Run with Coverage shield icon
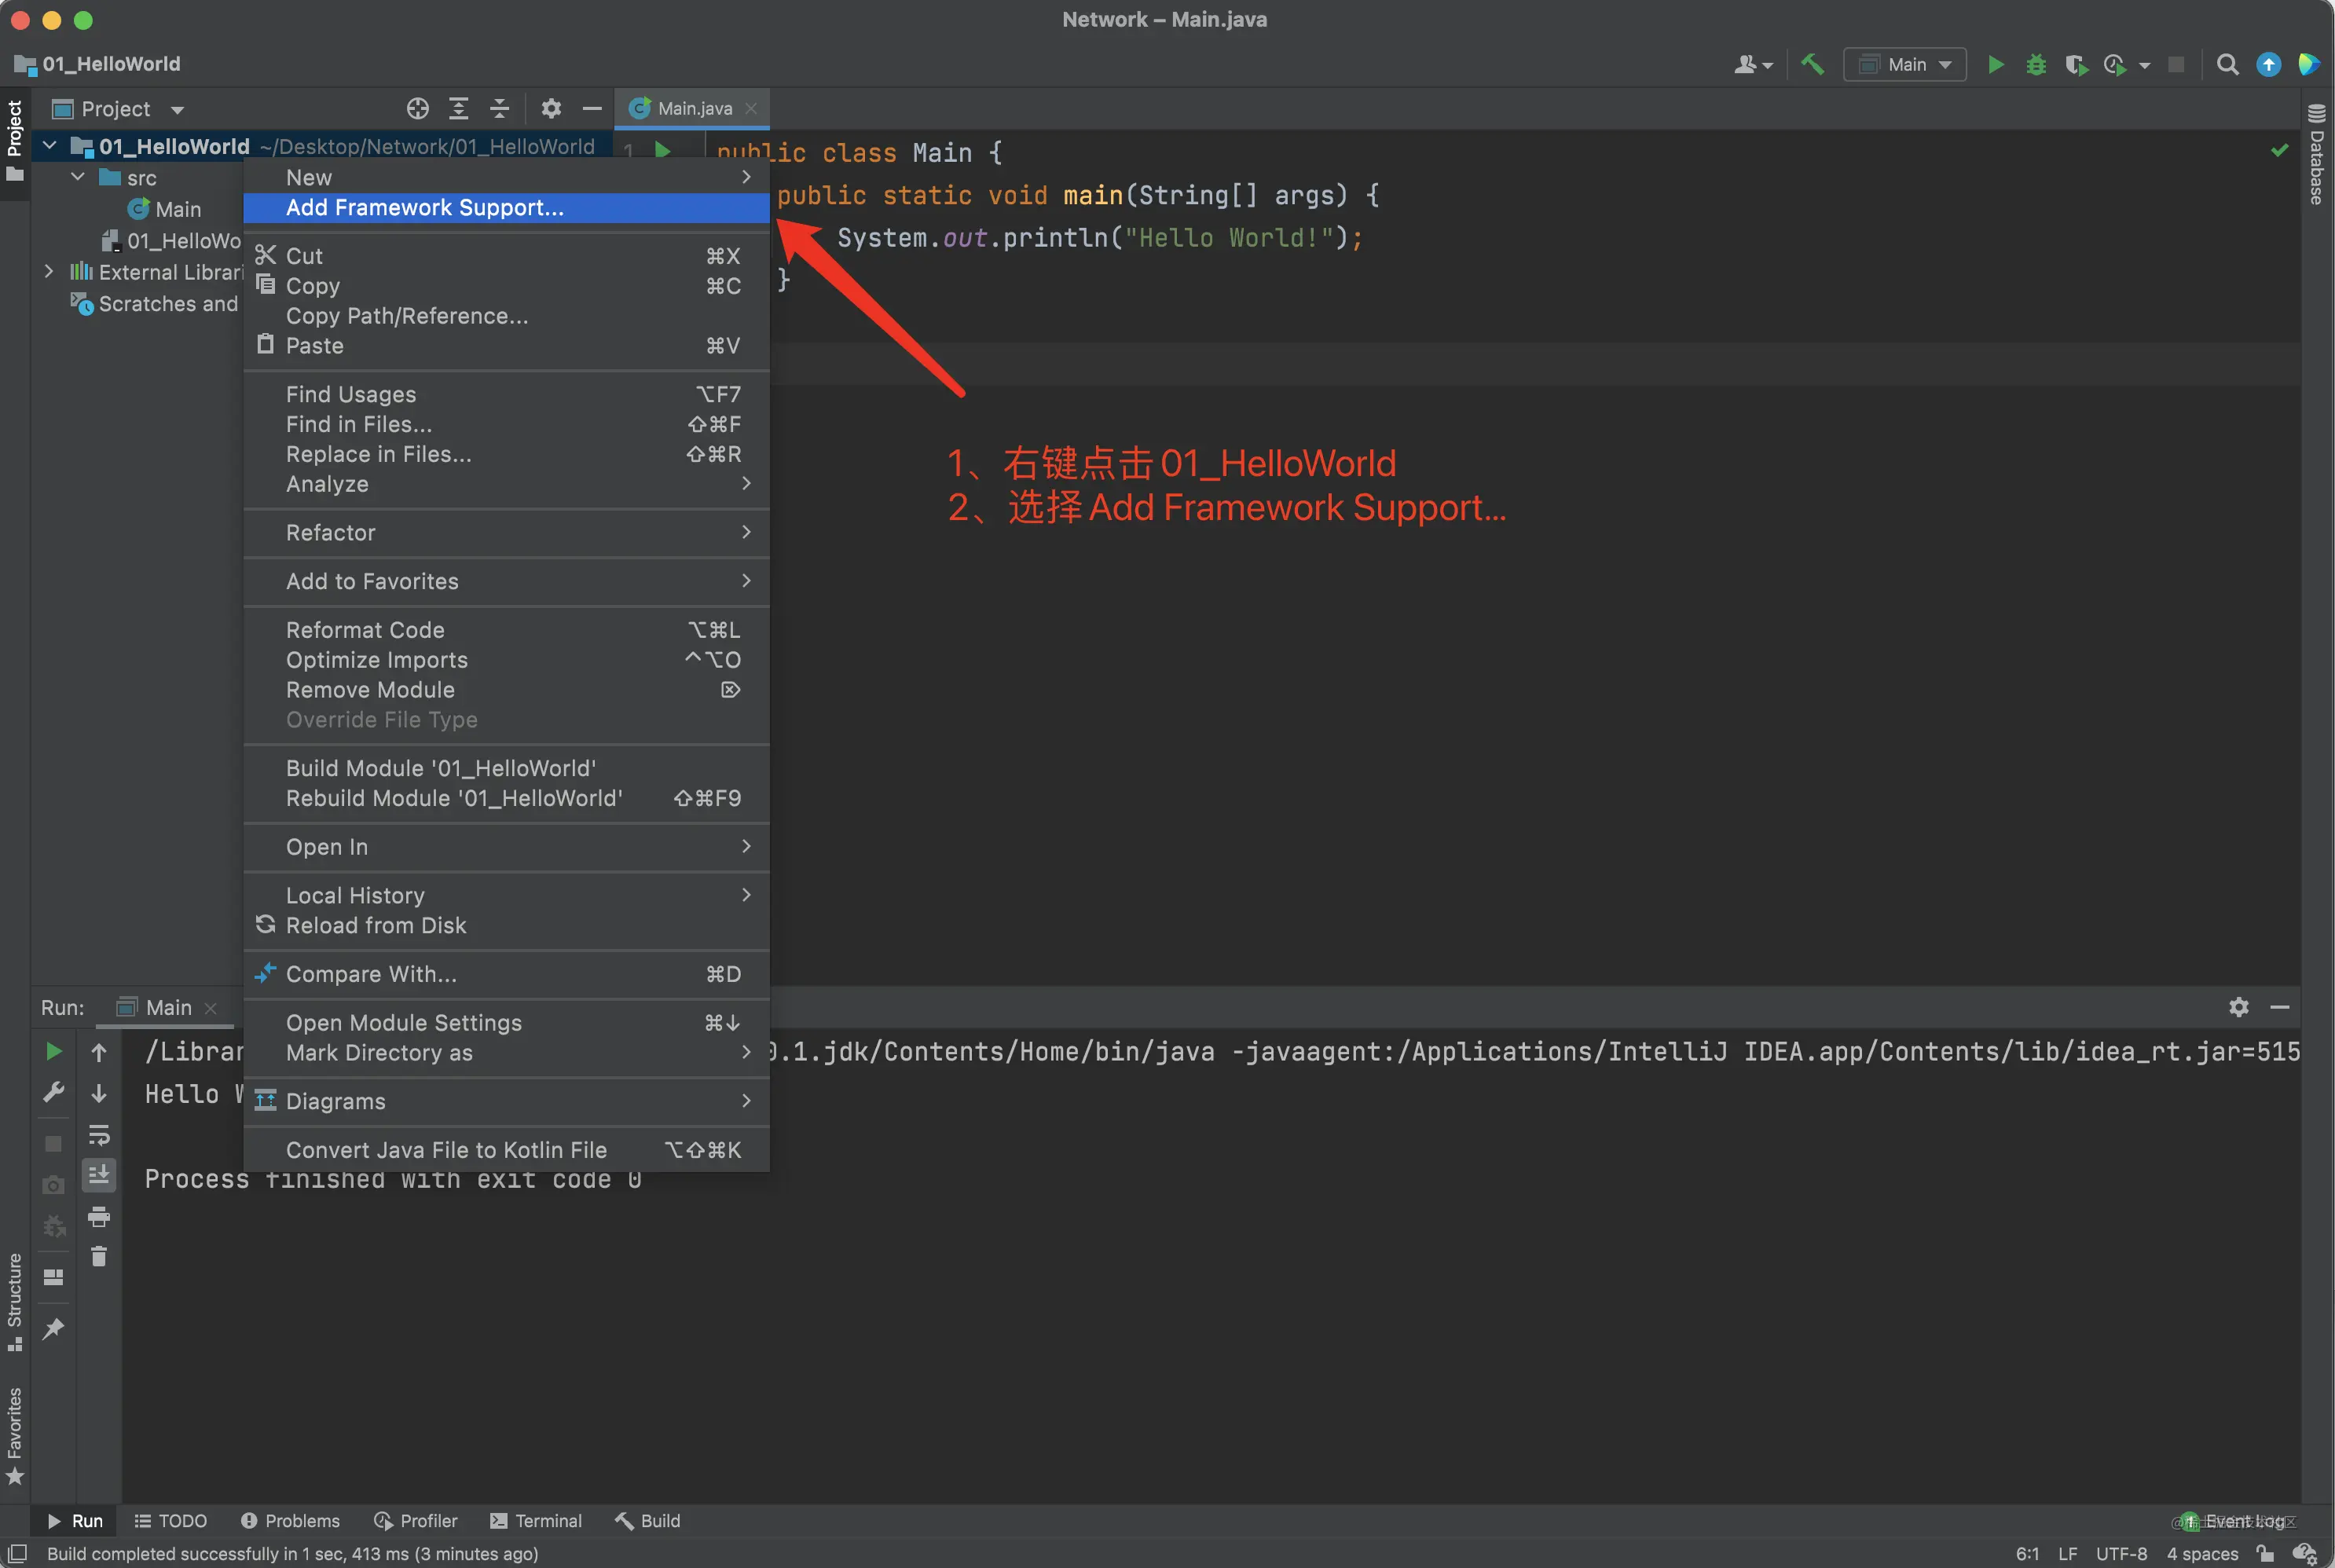The width and height of the screenshot is (2335, 1568). point(2076,64)
